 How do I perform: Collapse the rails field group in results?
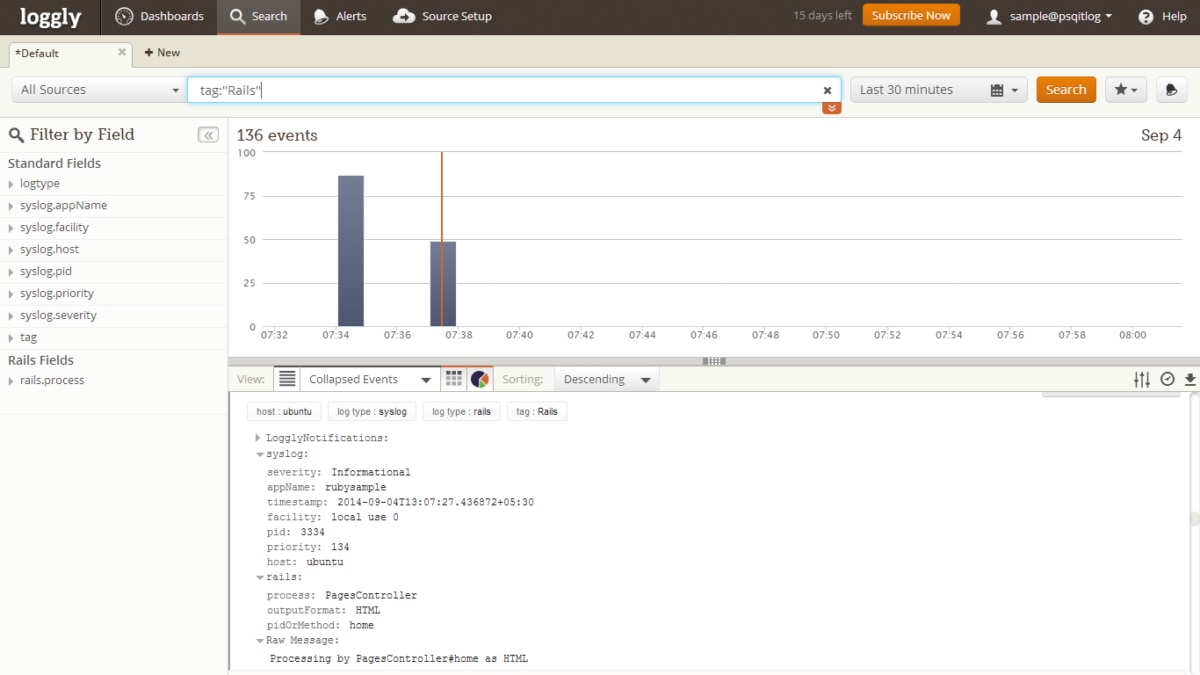(260, 577)
